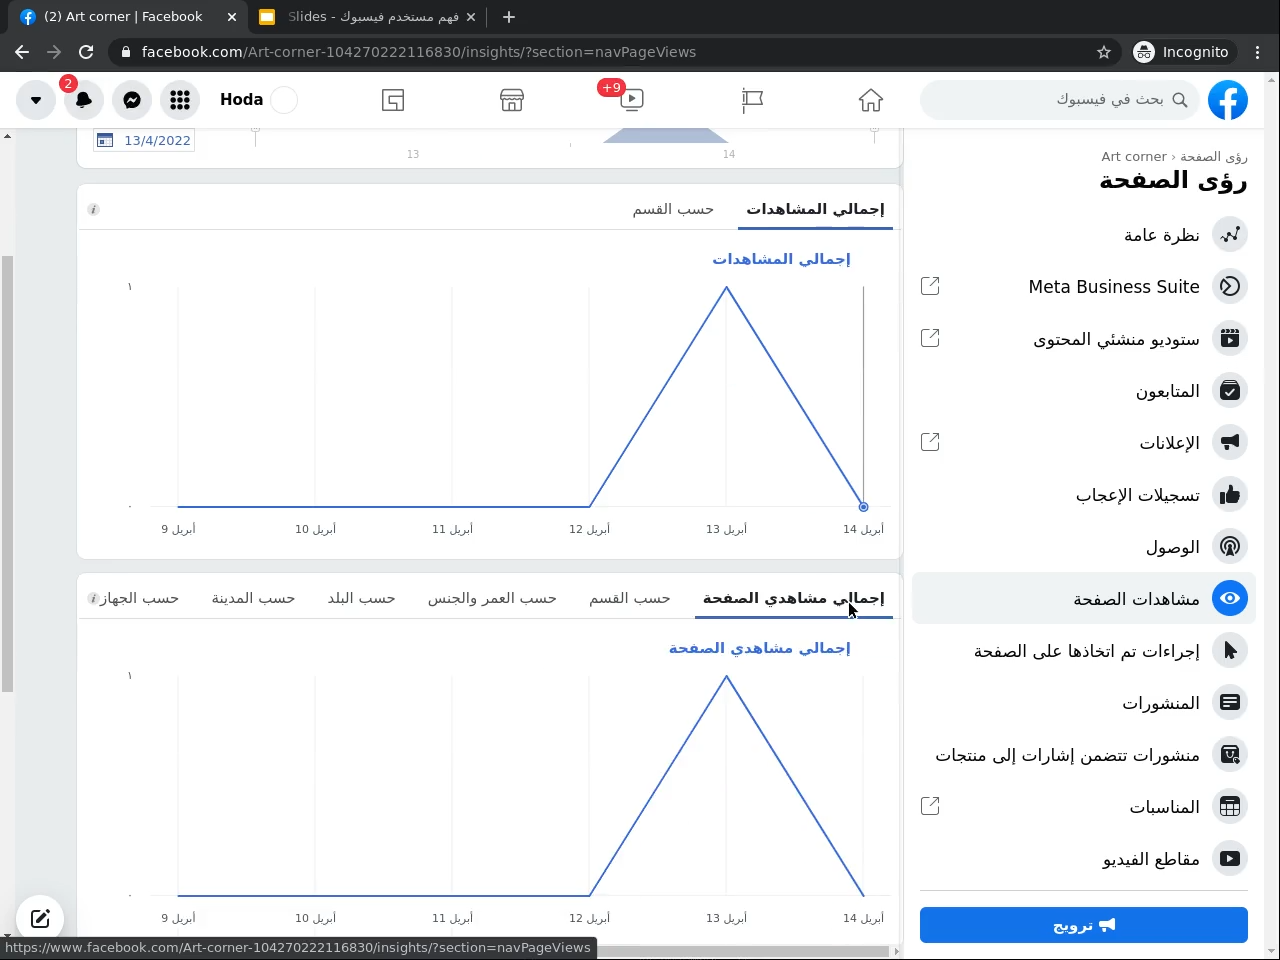The width and height of the screenshot is (1280, 960).
Task: Click external link icon beside الإعلانات
Action: click(930, 441)
